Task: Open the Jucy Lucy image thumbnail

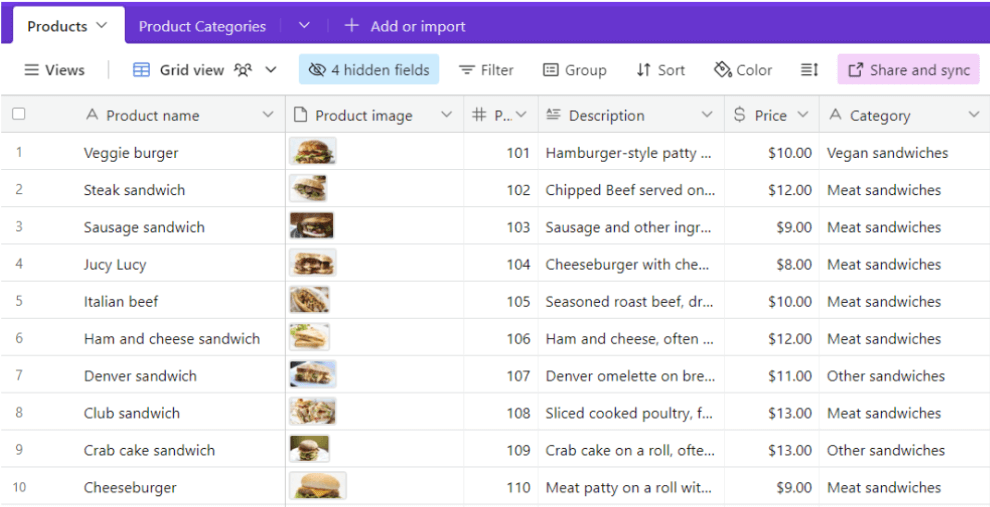Action: (313, 263)
